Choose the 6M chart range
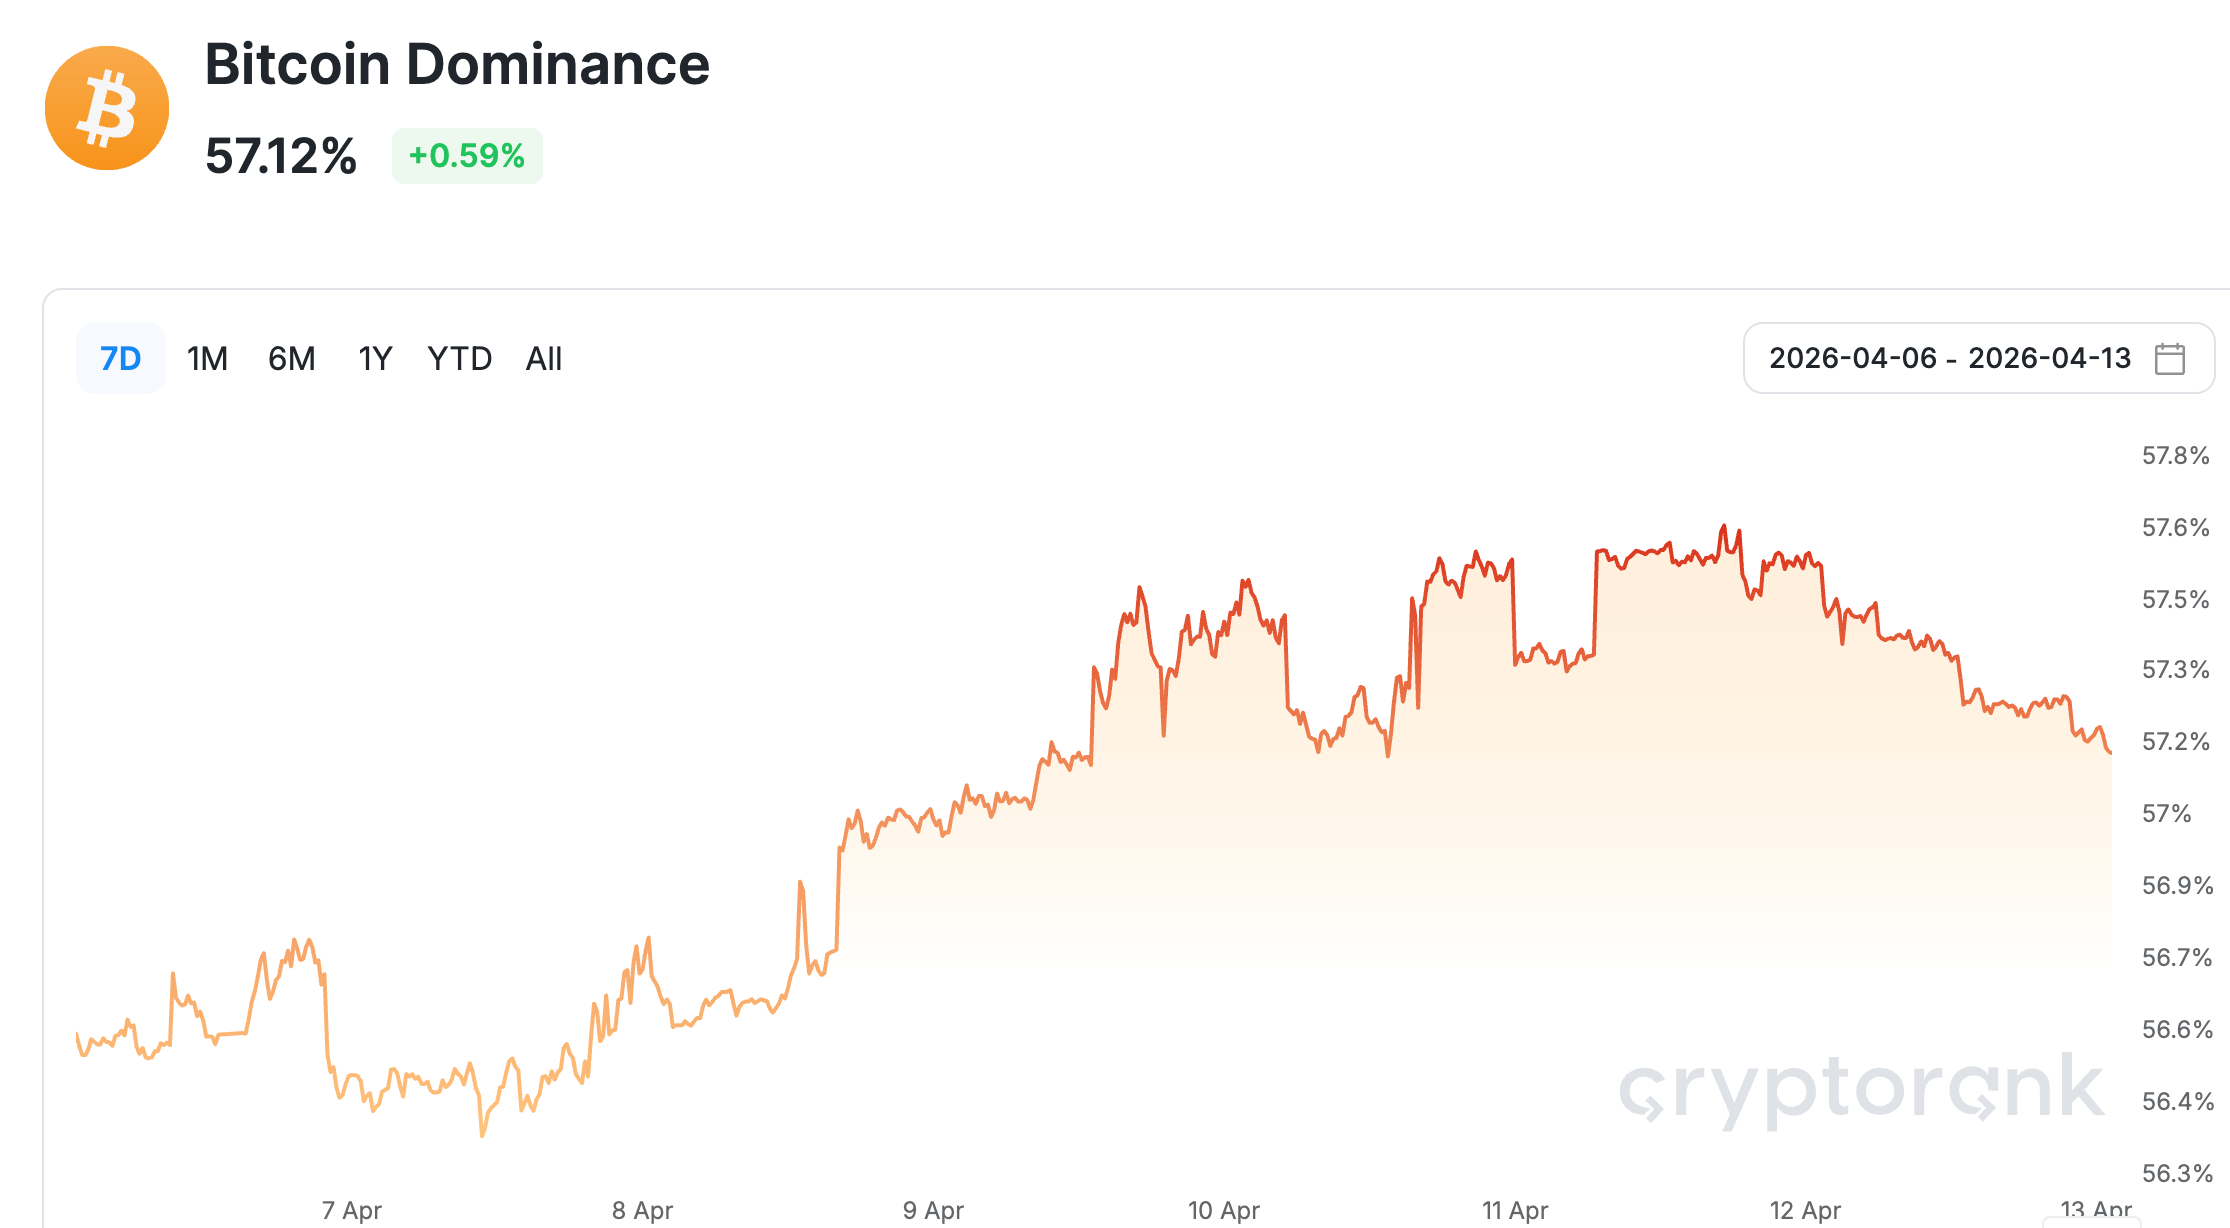The width and height of the screenshot is (2230, 1228). 291,358
